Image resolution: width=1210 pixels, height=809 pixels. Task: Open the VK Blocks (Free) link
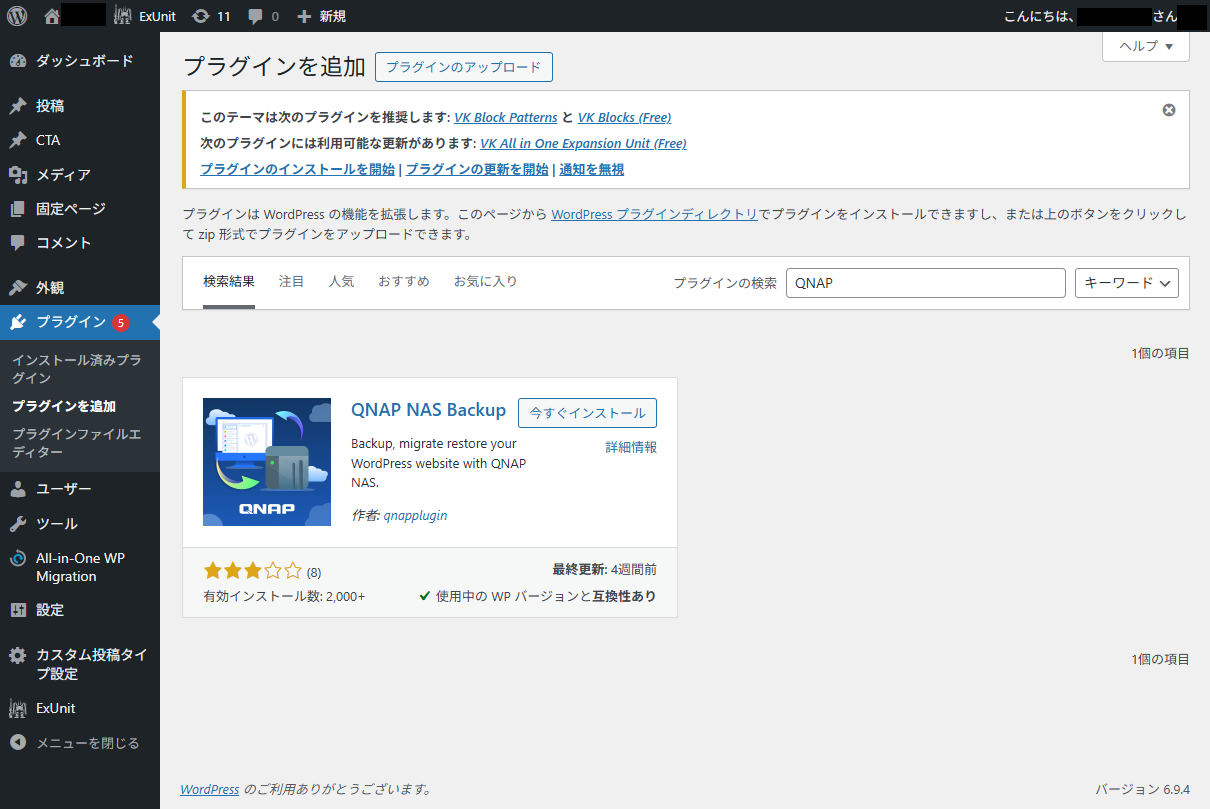pyautogui.click(x=625, y=118)
